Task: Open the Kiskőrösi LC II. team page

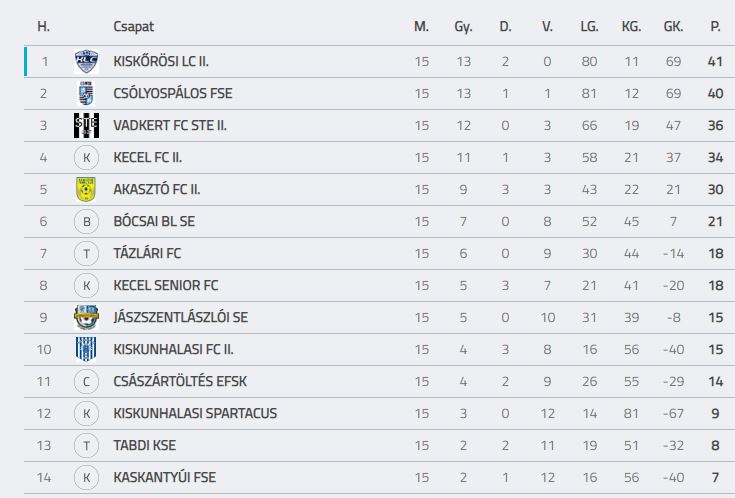Action: (x=161, y=61)
